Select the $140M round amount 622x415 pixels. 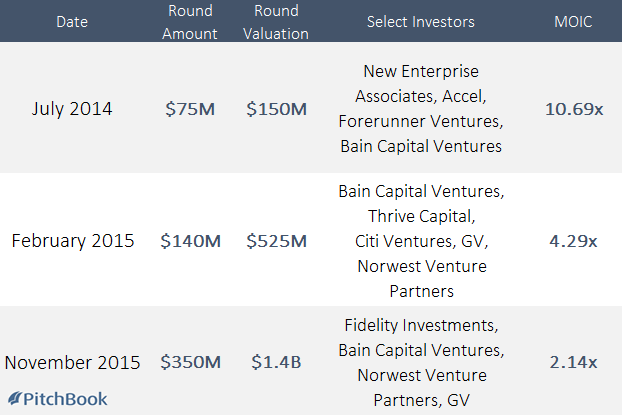click(x=190, y=241)
